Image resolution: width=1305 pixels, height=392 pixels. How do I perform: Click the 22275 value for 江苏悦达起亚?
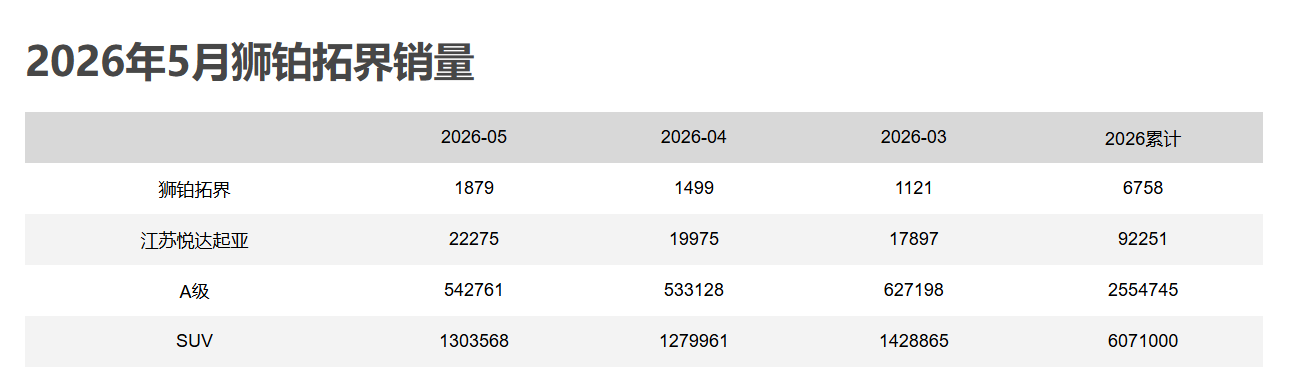point(474,239)
